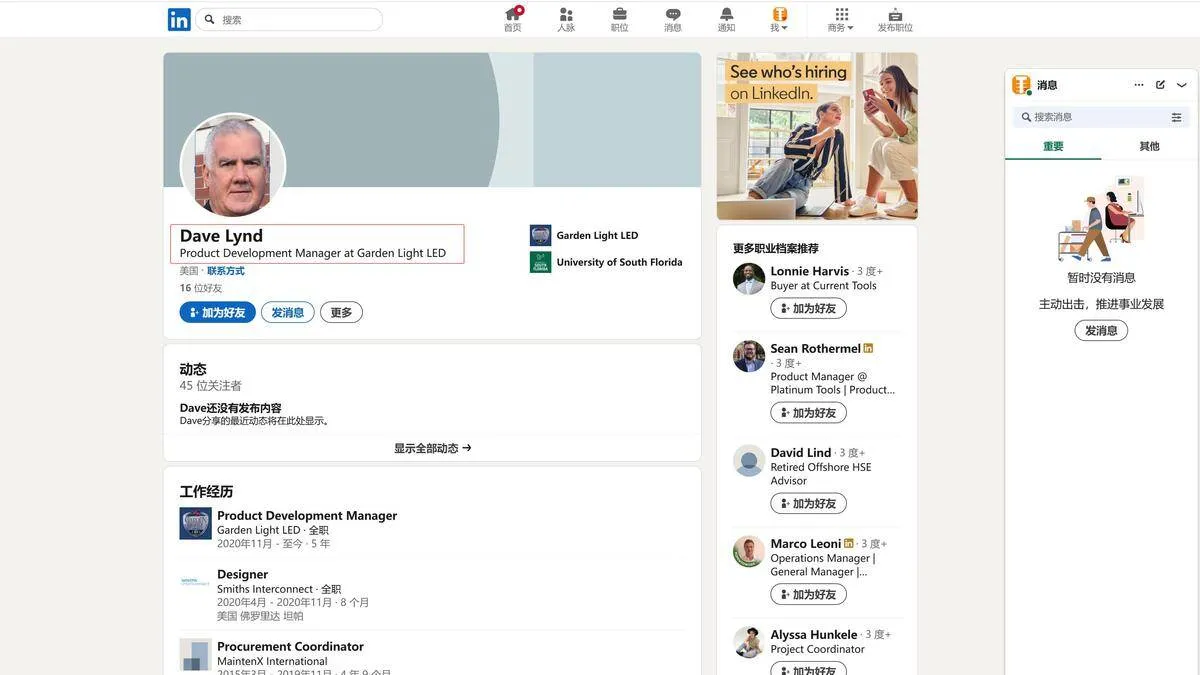Open Product Development Manager experience entry
The height and width of the screenshot is (675, 1200).
coord(307,516)
